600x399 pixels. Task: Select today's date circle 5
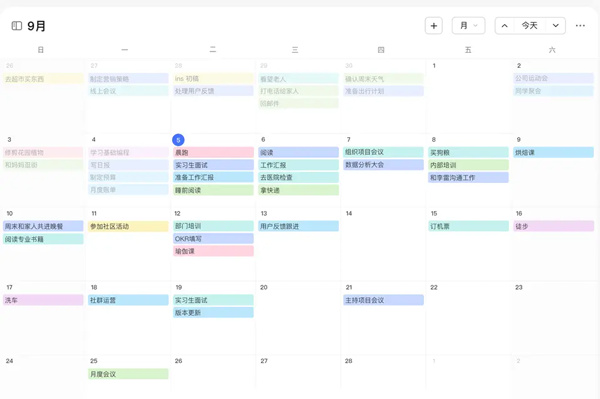tap(178, 140)
